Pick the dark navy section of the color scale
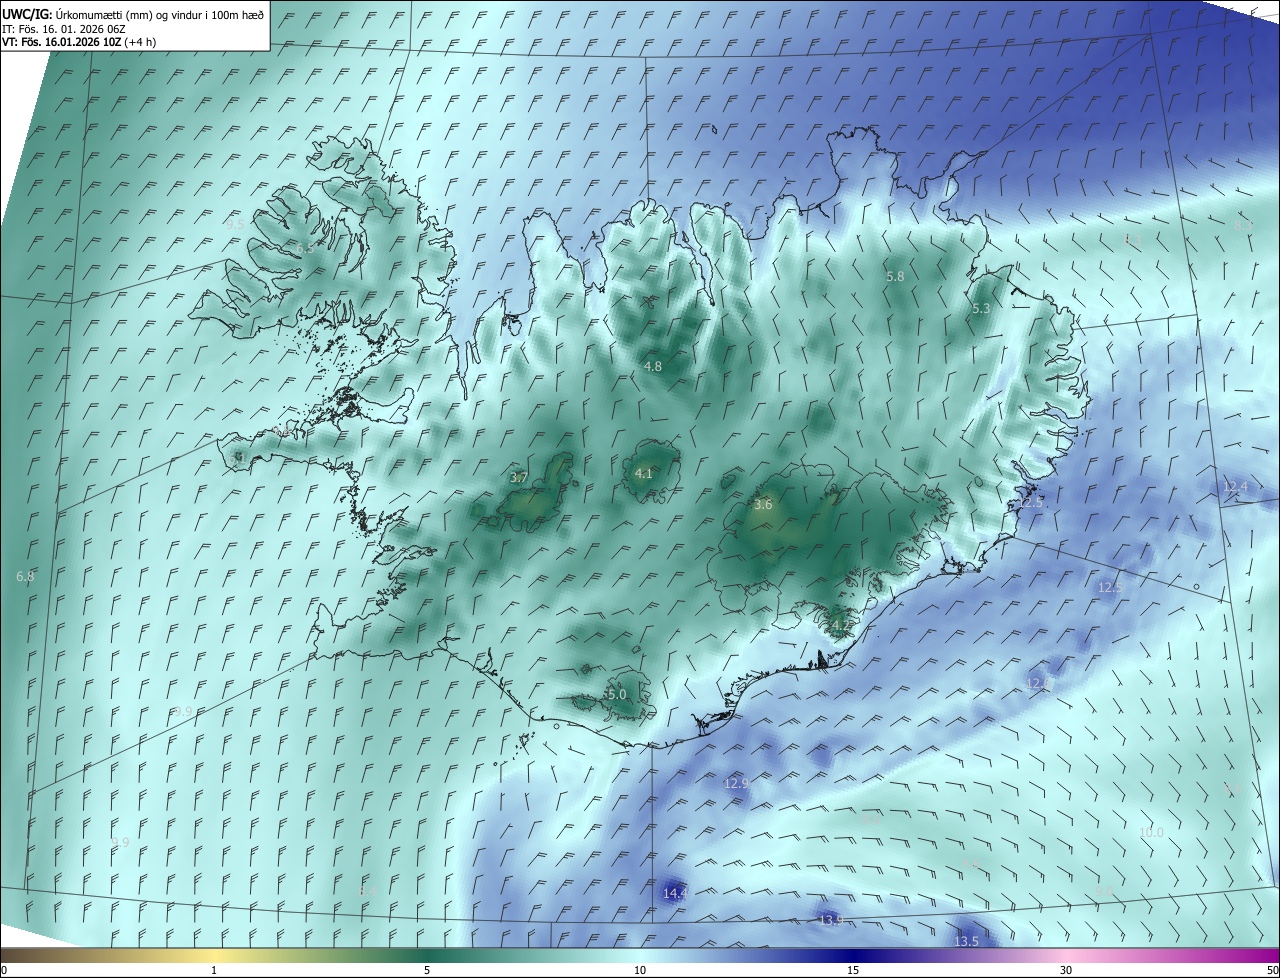The width and height of the screenshot is (1280, 978). click(853, 955)
